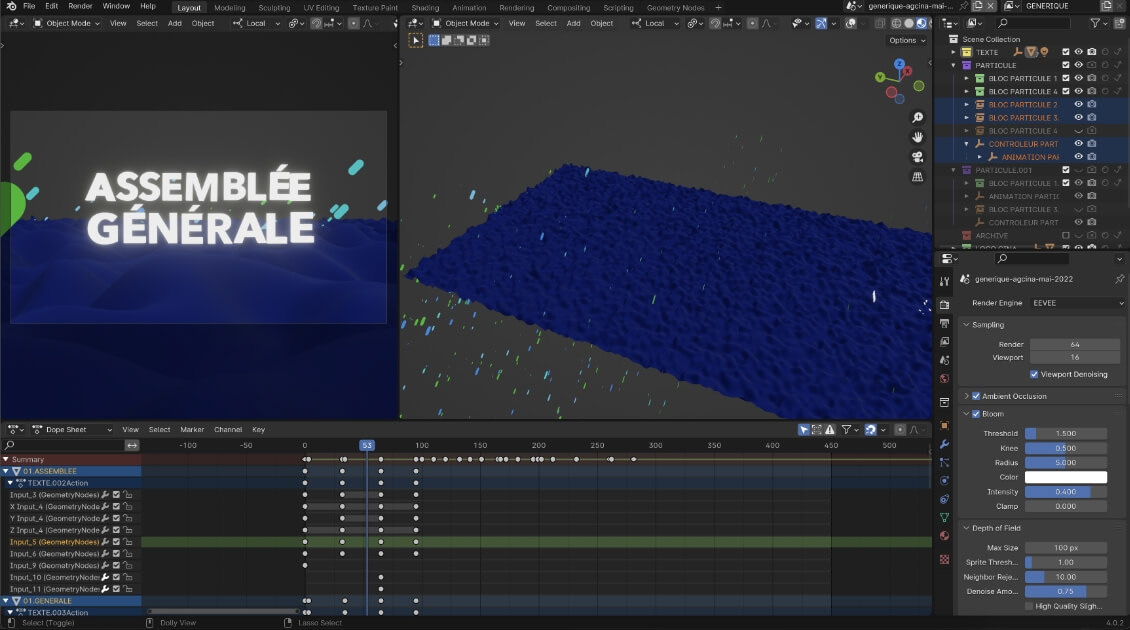Open the View Layer properties tab
Image resolution: width=1130 pixels, height=630 pixels.
(944, 342)
